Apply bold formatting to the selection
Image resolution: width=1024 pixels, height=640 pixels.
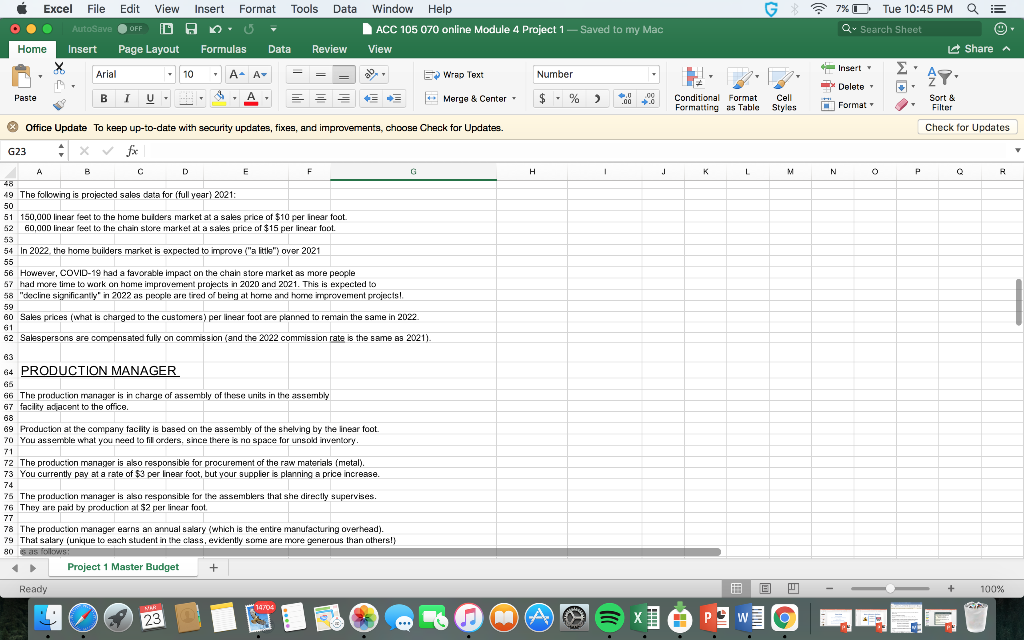point(103,99)
